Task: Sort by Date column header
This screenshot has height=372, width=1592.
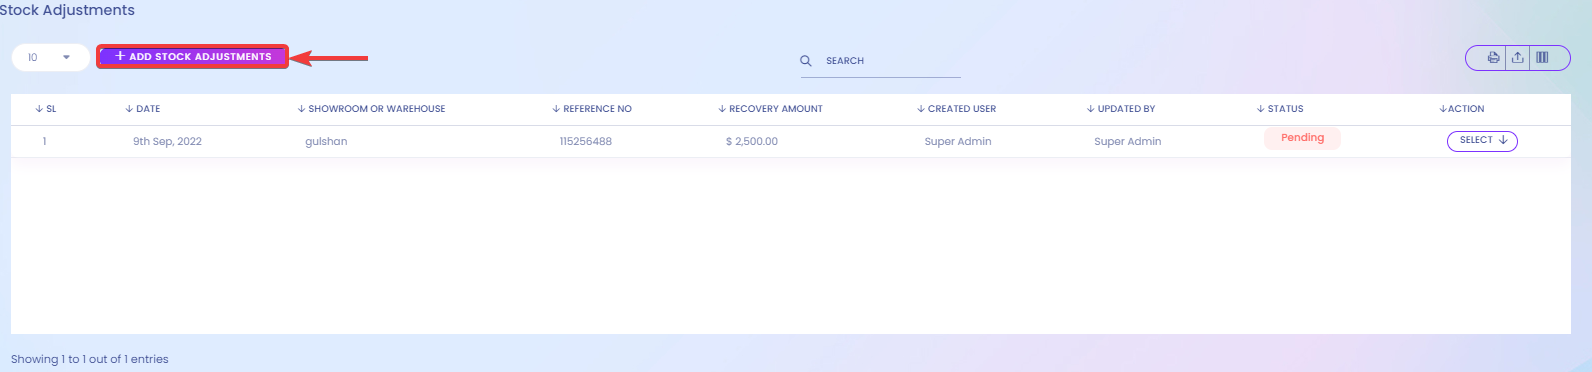Action: [x=143, y=109]
